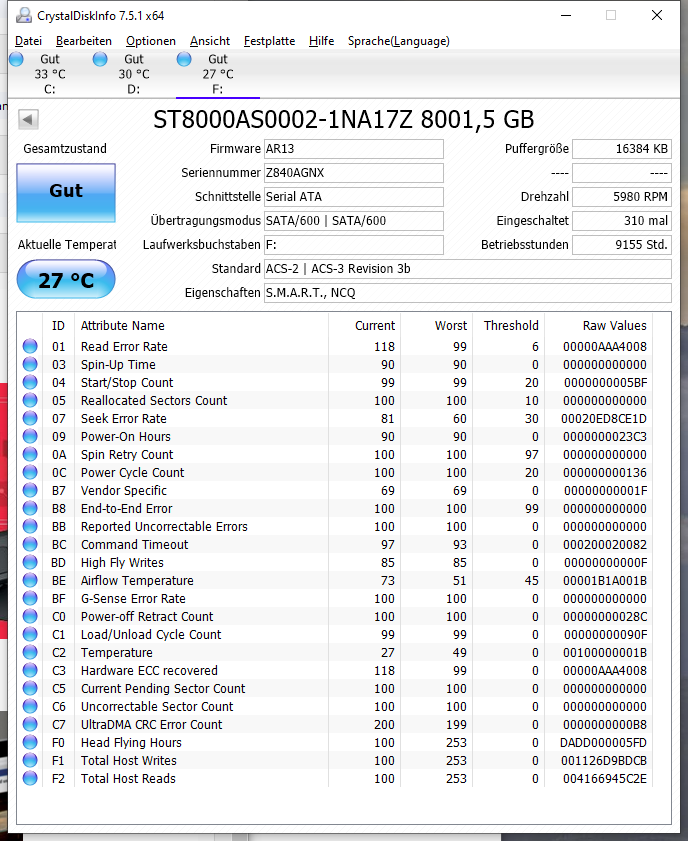Select drive D: health status orb
The image size is (688, 841).
click(x=100, y=59)
